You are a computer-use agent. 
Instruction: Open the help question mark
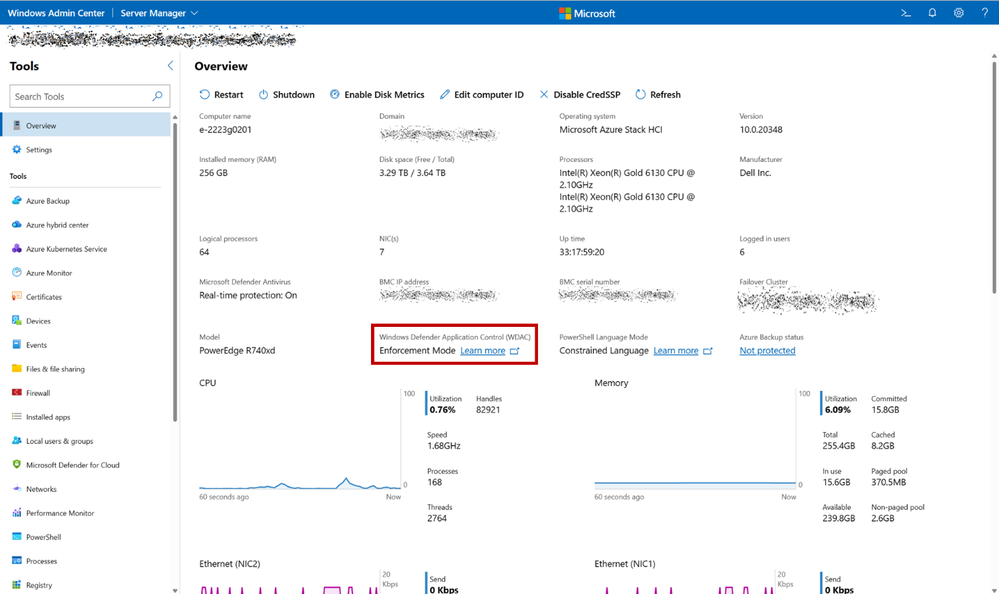coord(984,13)
